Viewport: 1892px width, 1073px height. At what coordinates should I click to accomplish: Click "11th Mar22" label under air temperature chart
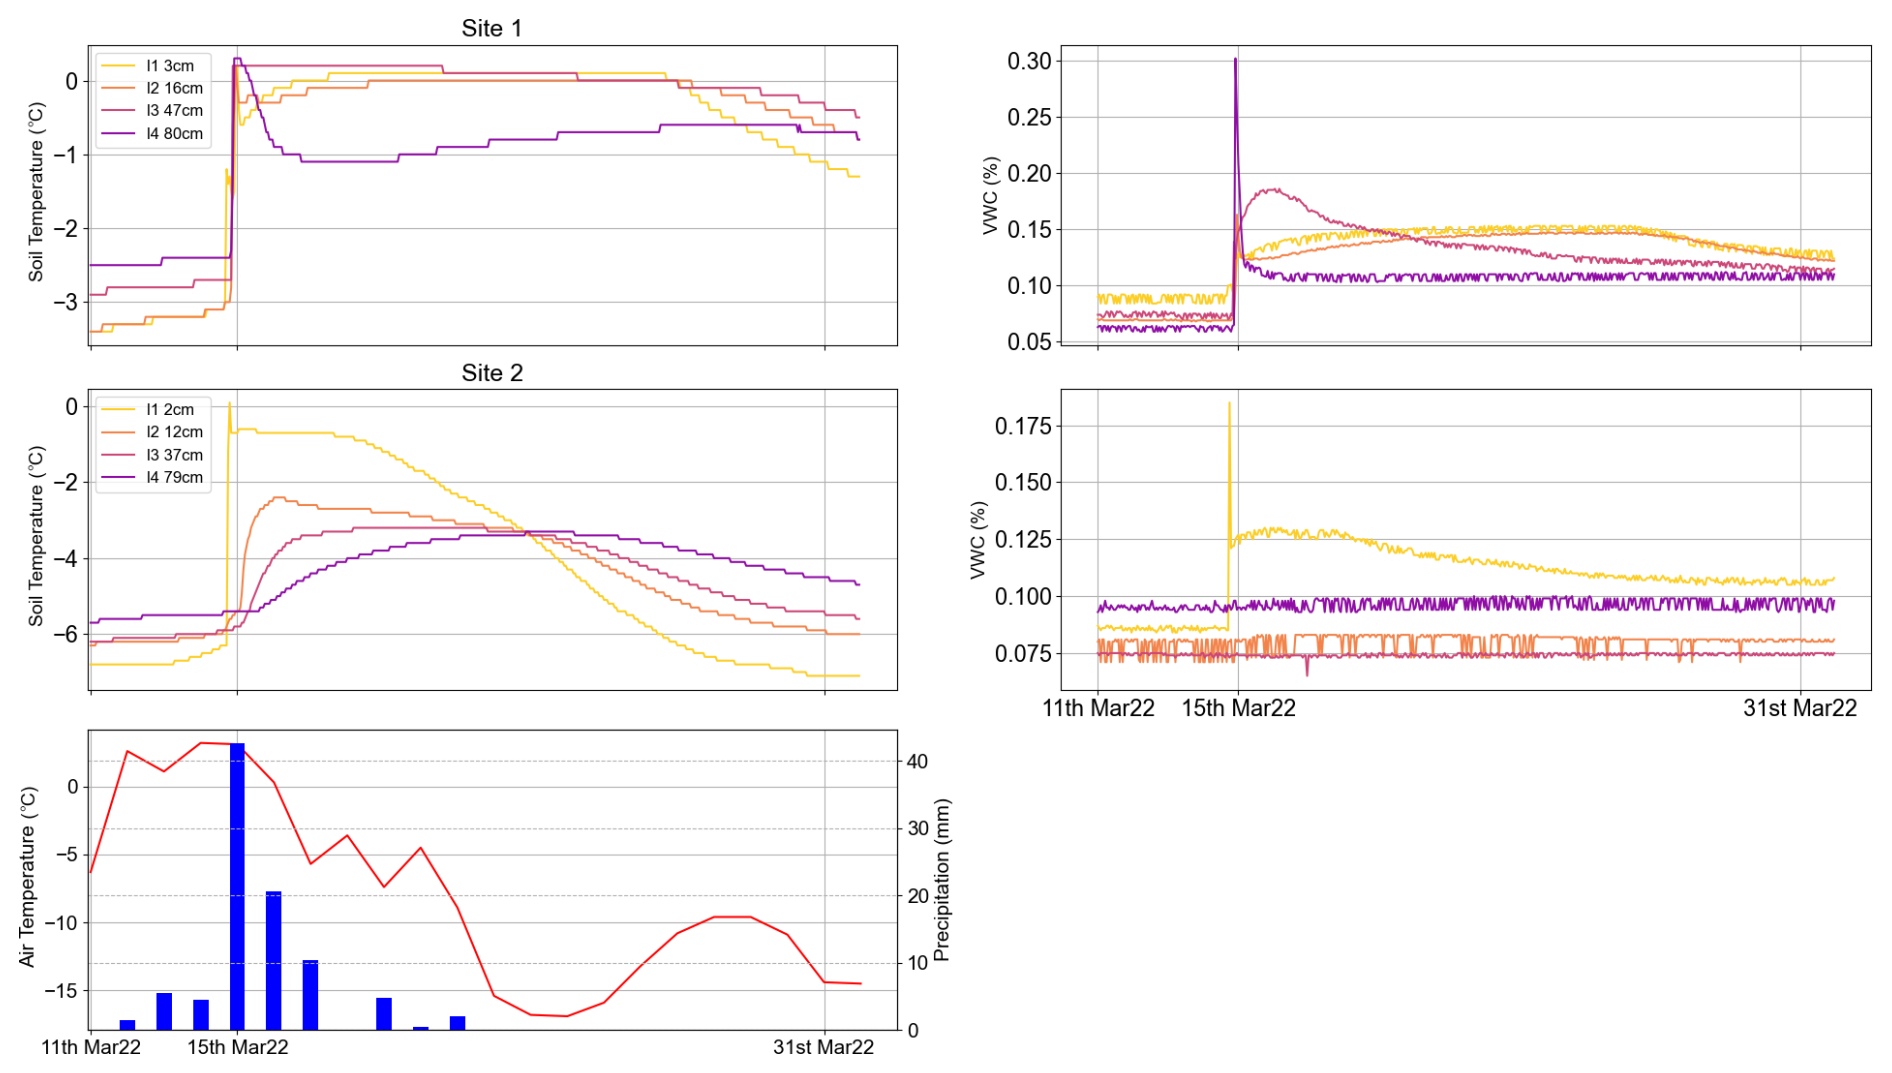[x=91, y=1047]
